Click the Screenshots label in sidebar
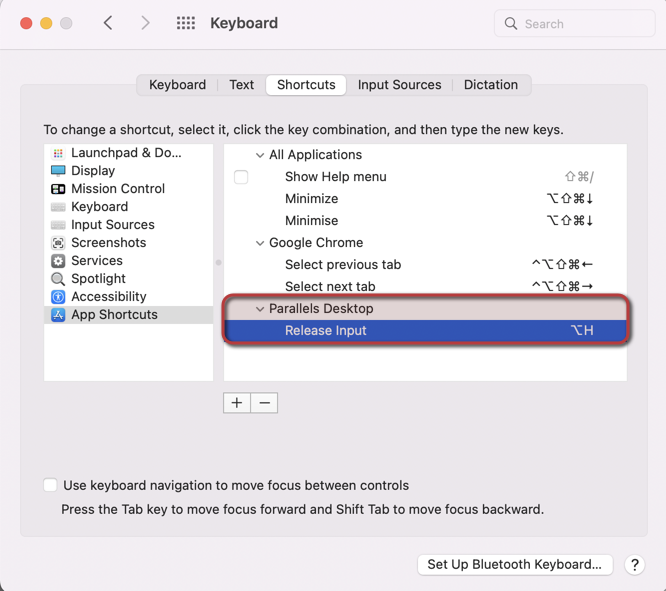Image resolution: width=666 pixels, height=591 pixels. (109, 243)
